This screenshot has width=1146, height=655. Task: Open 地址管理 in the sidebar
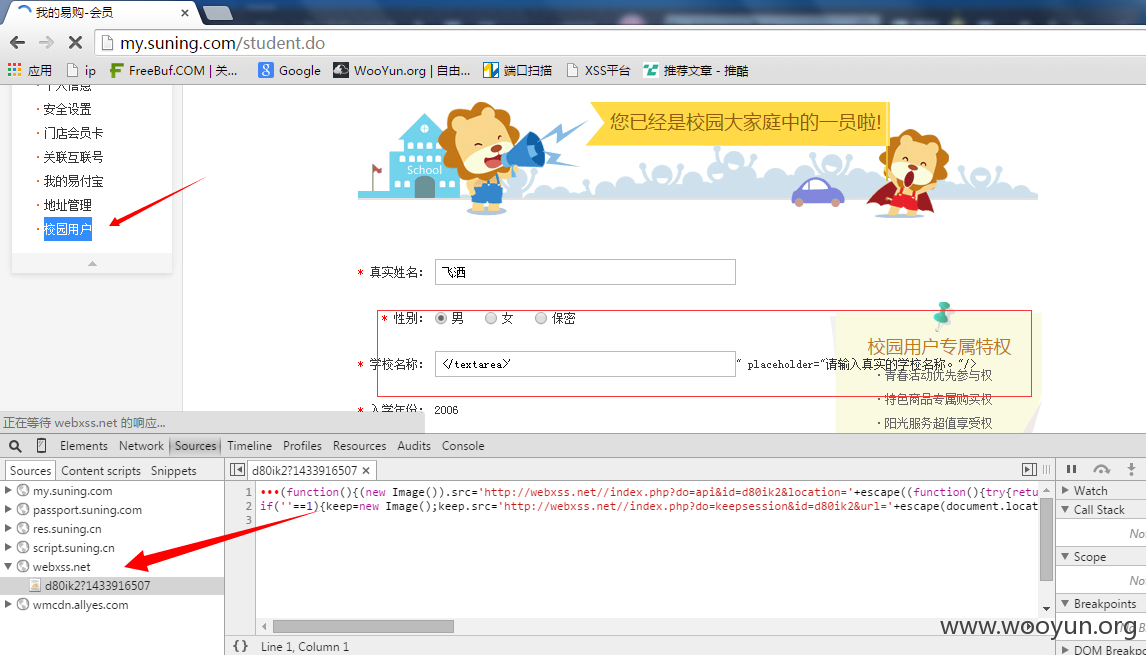(x=67, y=205)
